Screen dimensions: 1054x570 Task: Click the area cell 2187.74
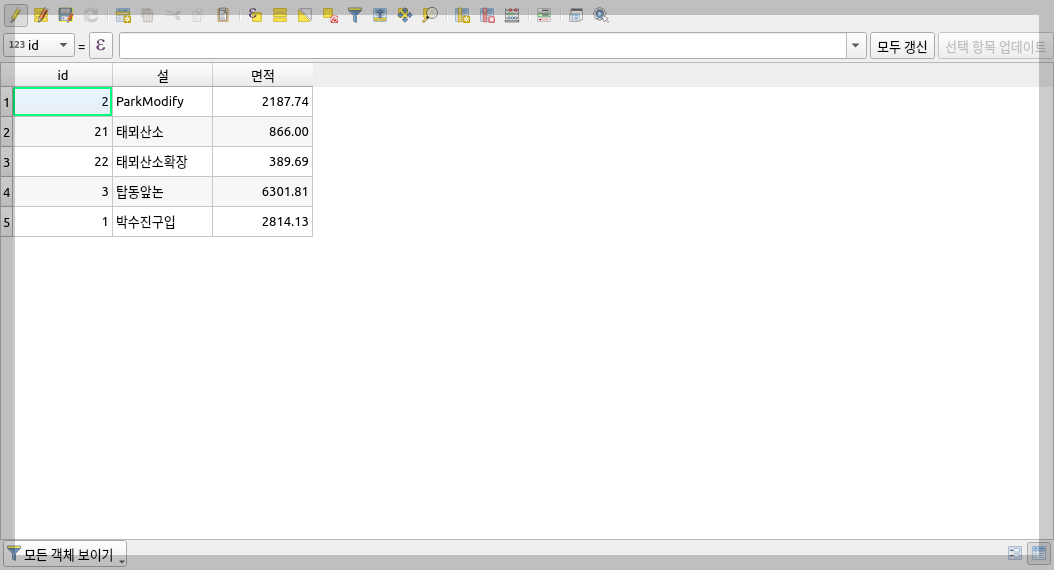(262, 101)
